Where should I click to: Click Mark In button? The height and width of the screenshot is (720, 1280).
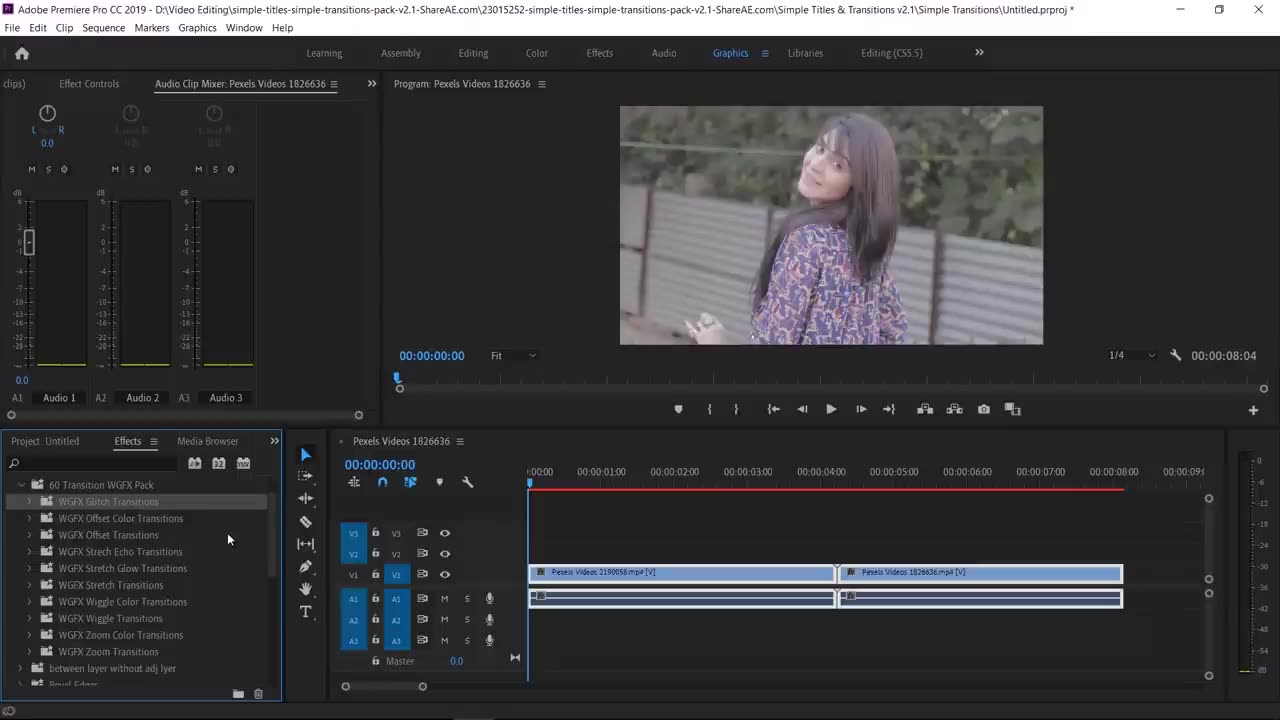[x=709, y=409]
